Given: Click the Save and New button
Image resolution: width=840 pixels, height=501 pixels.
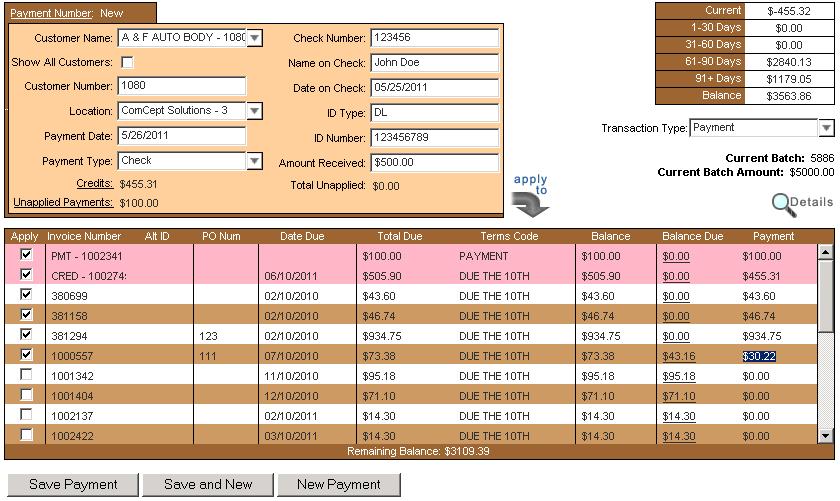Looking at the screenshot, I should pos(208,485).
